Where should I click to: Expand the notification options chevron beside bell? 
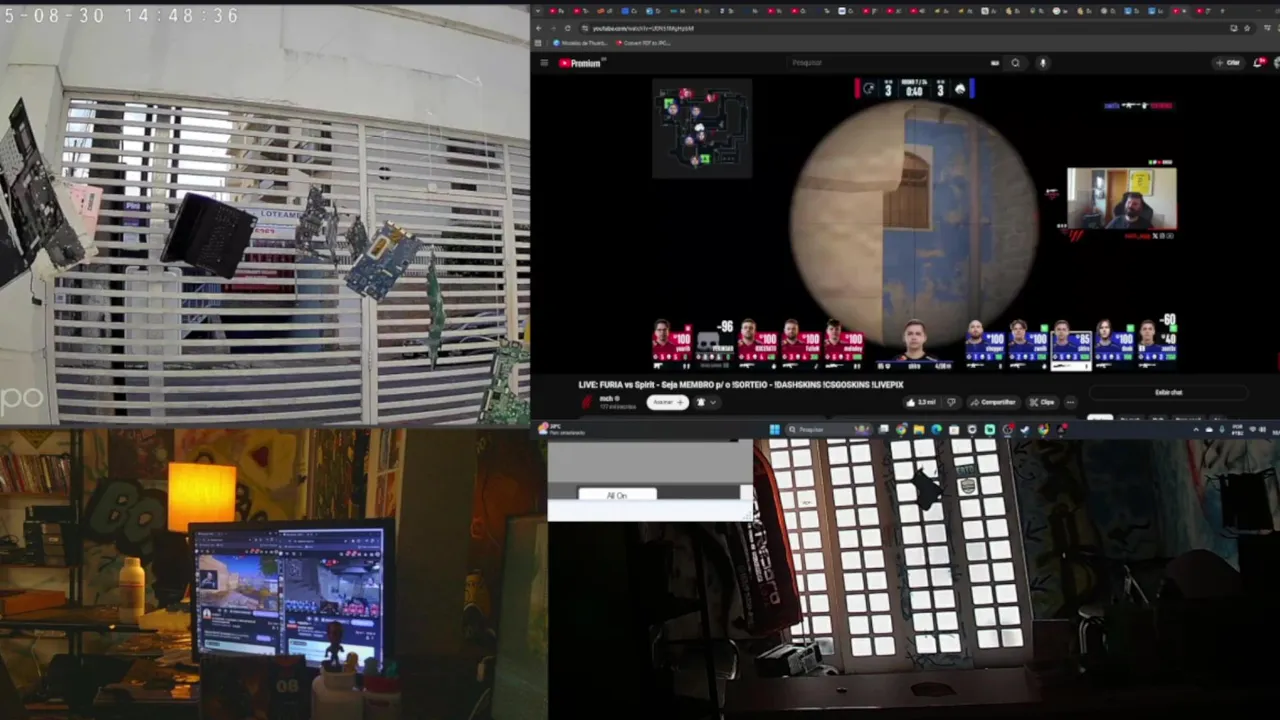pos(713,402)
